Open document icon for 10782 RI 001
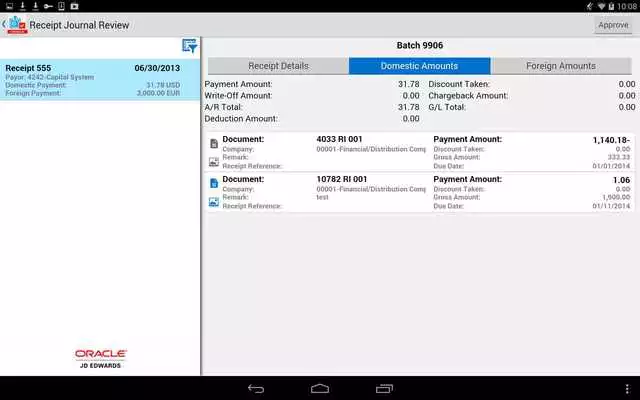 214,183
